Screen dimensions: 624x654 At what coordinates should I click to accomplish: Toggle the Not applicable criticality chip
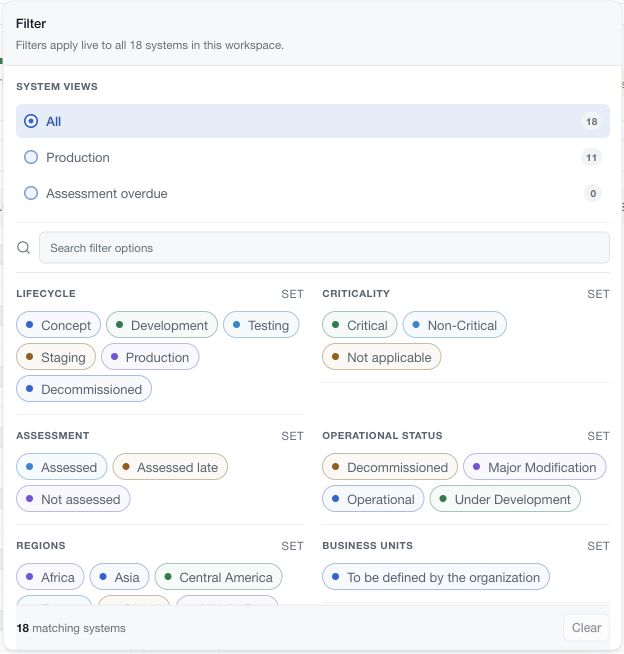[x=382, y=357]
